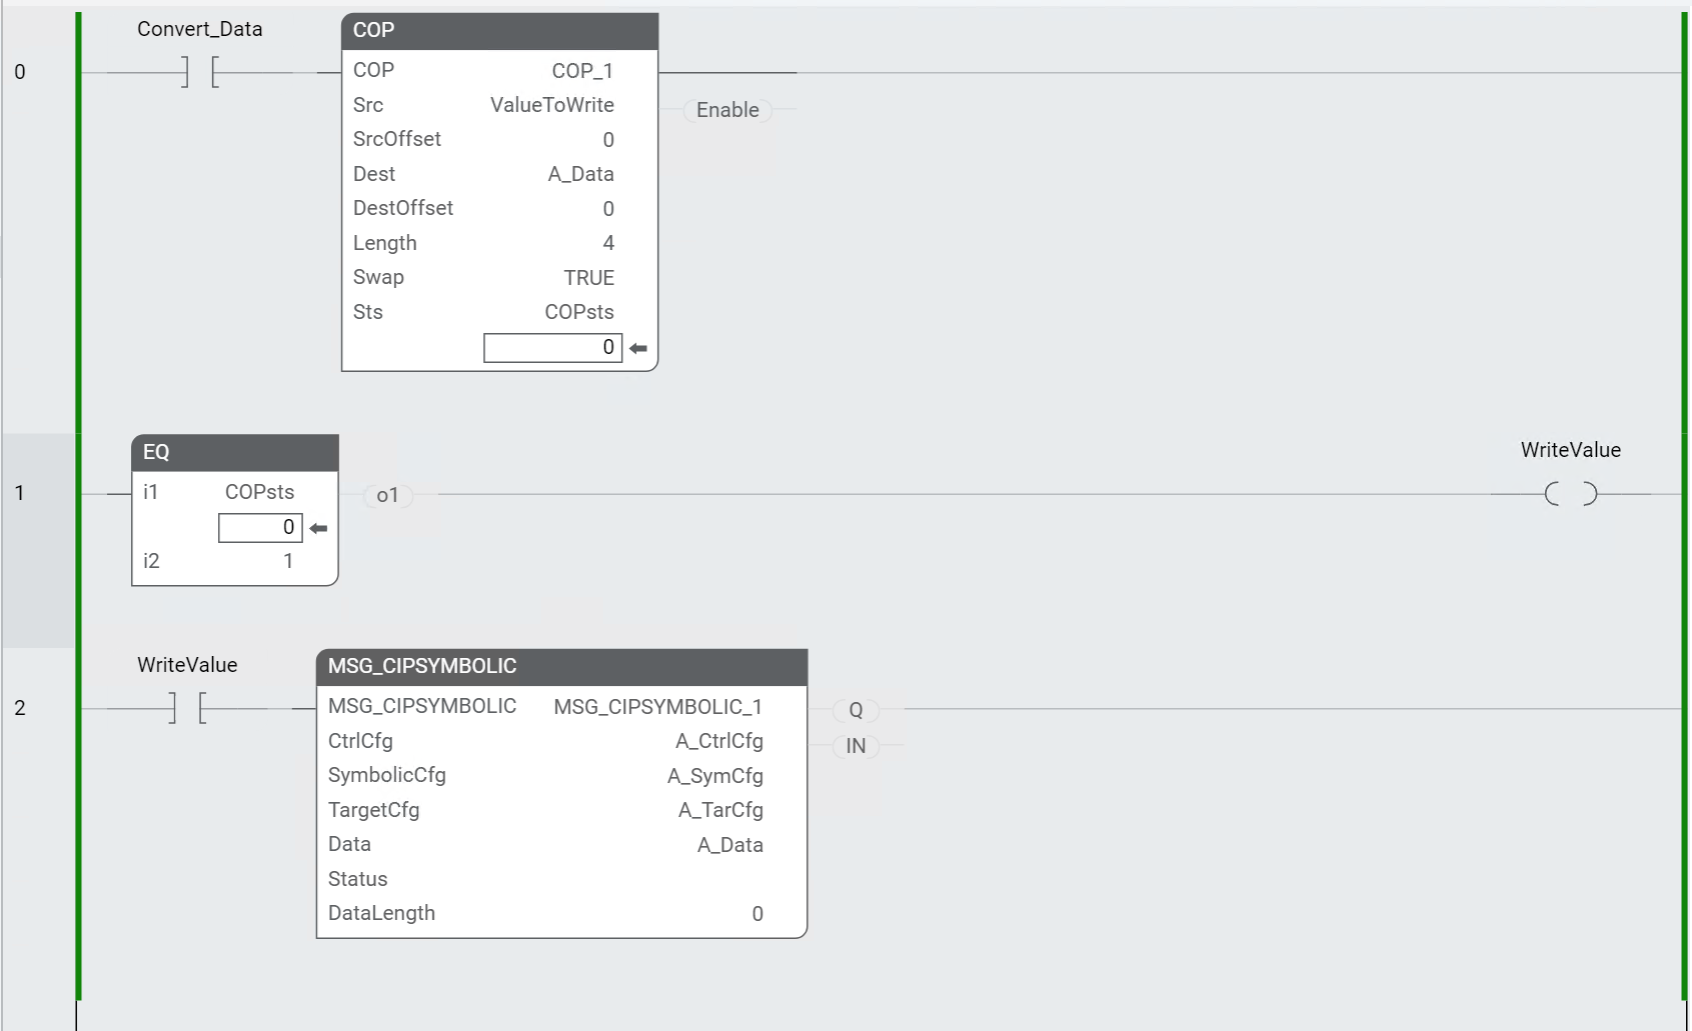
Task: Click the green power rail on the left
Action: (77, 500)
